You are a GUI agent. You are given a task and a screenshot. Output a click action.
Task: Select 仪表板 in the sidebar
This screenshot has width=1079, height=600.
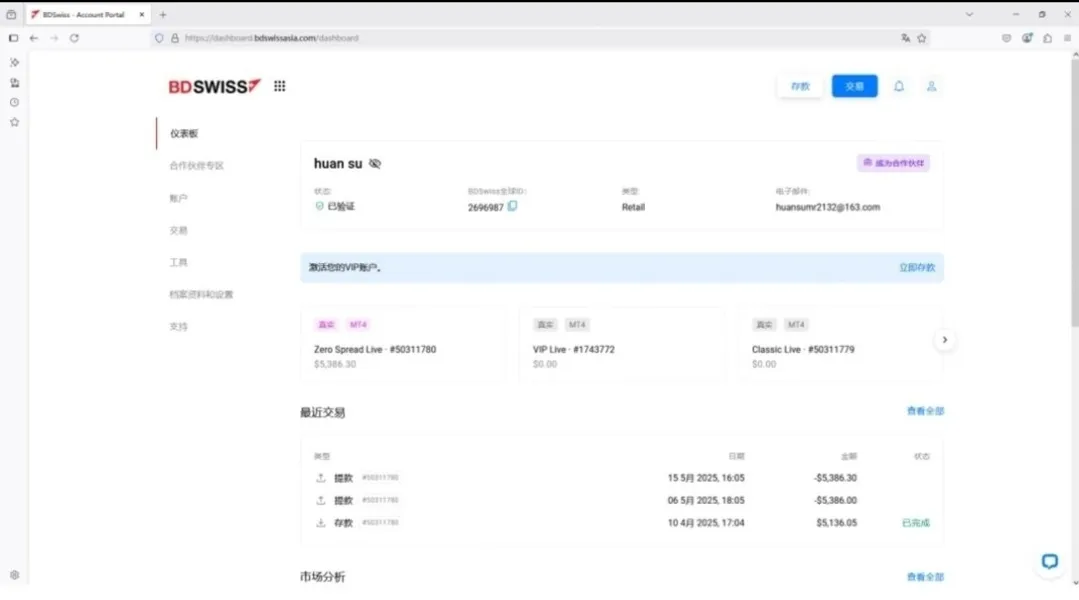click(184, 133)
